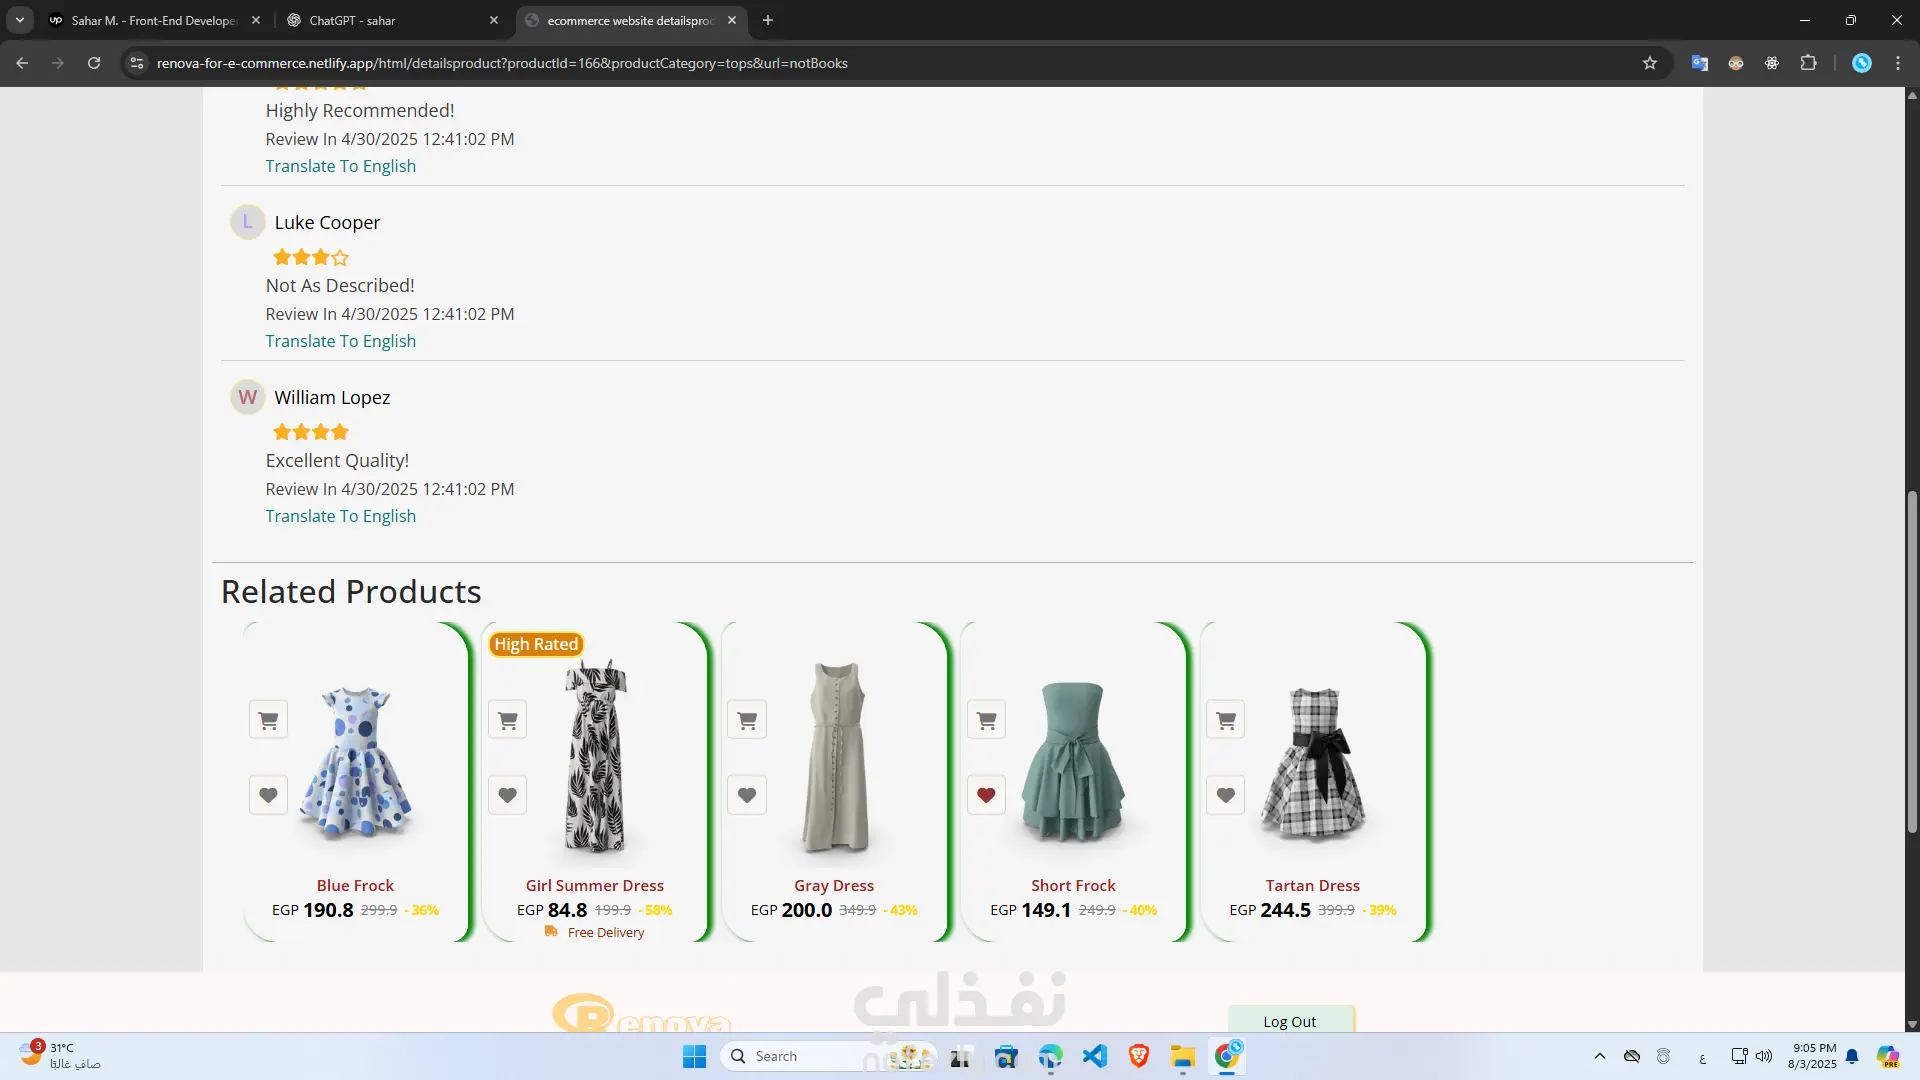The image size is (1920, 1080).
Task: Expand hidden system tray icons chevron
Action: (x=1600, y=1056)
